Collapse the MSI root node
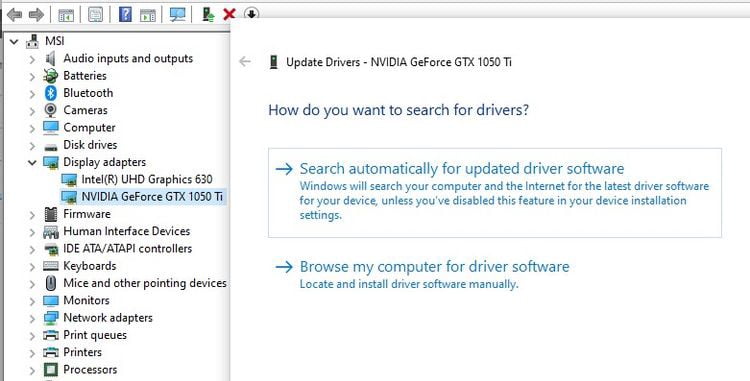 pos(14,42)
